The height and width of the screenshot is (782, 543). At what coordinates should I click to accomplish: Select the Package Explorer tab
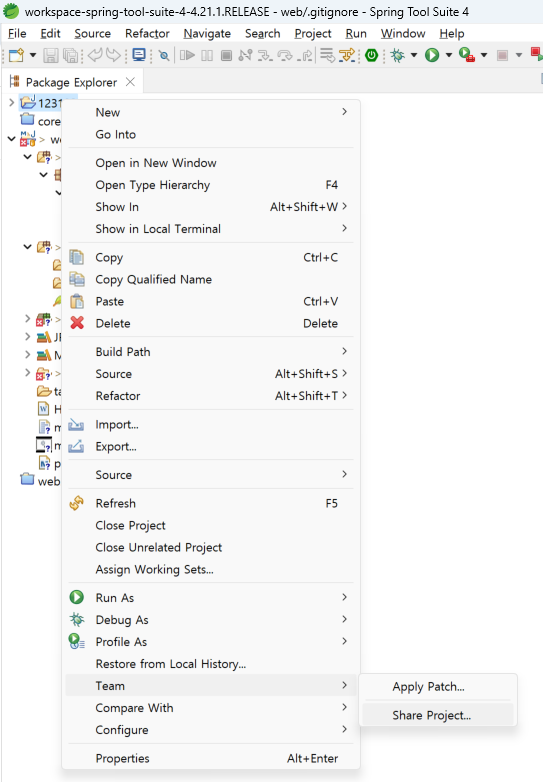click(71, 82)
